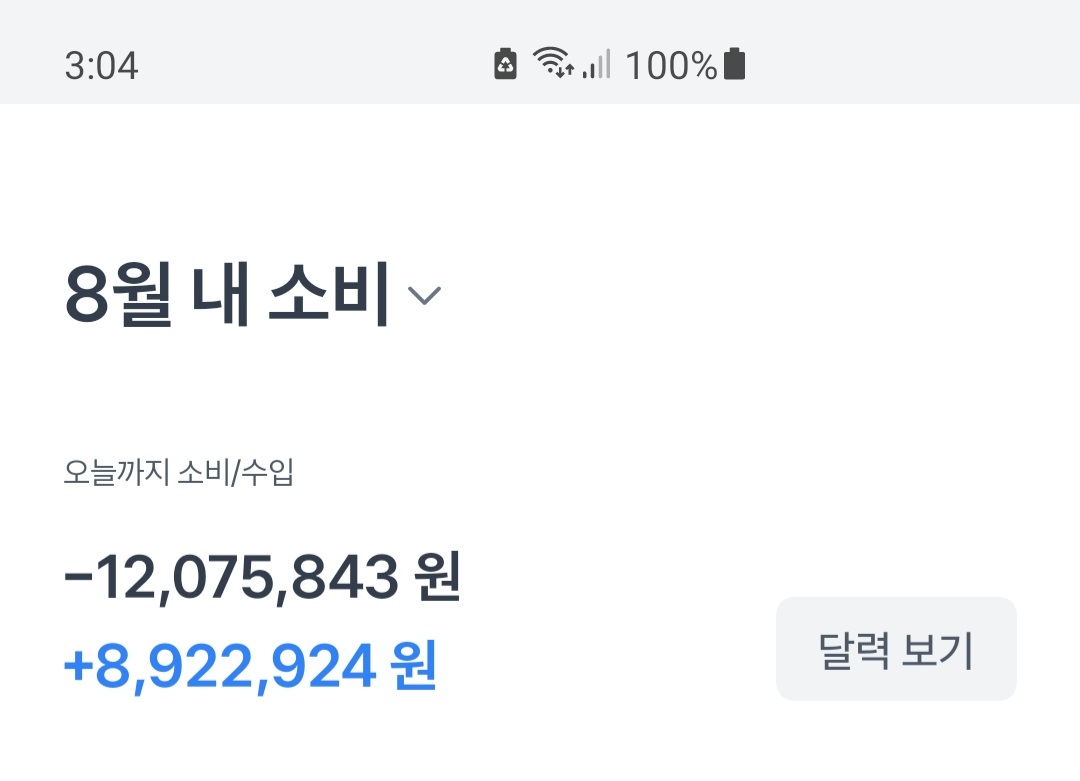The width and height of the screenshot is (1080, 781).
Task: Open the 8월 내 소비 title dropdown
Action: pyautogui.click(x=252, y=295)
